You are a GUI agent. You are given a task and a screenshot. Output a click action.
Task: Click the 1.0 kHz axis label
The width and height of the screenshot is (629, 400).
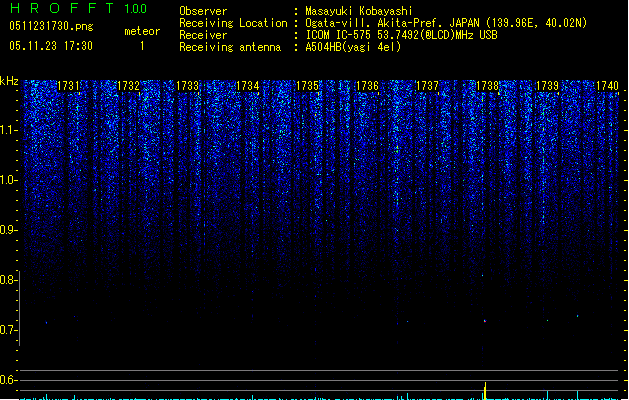pos(8,180)
